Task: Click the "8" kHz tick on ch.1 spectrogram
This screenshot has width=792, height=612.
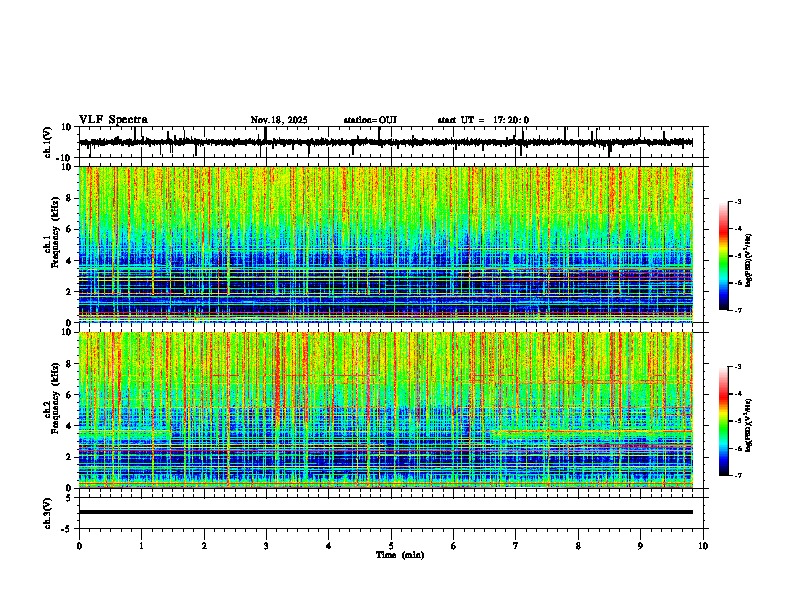Action: coord(70,198)
